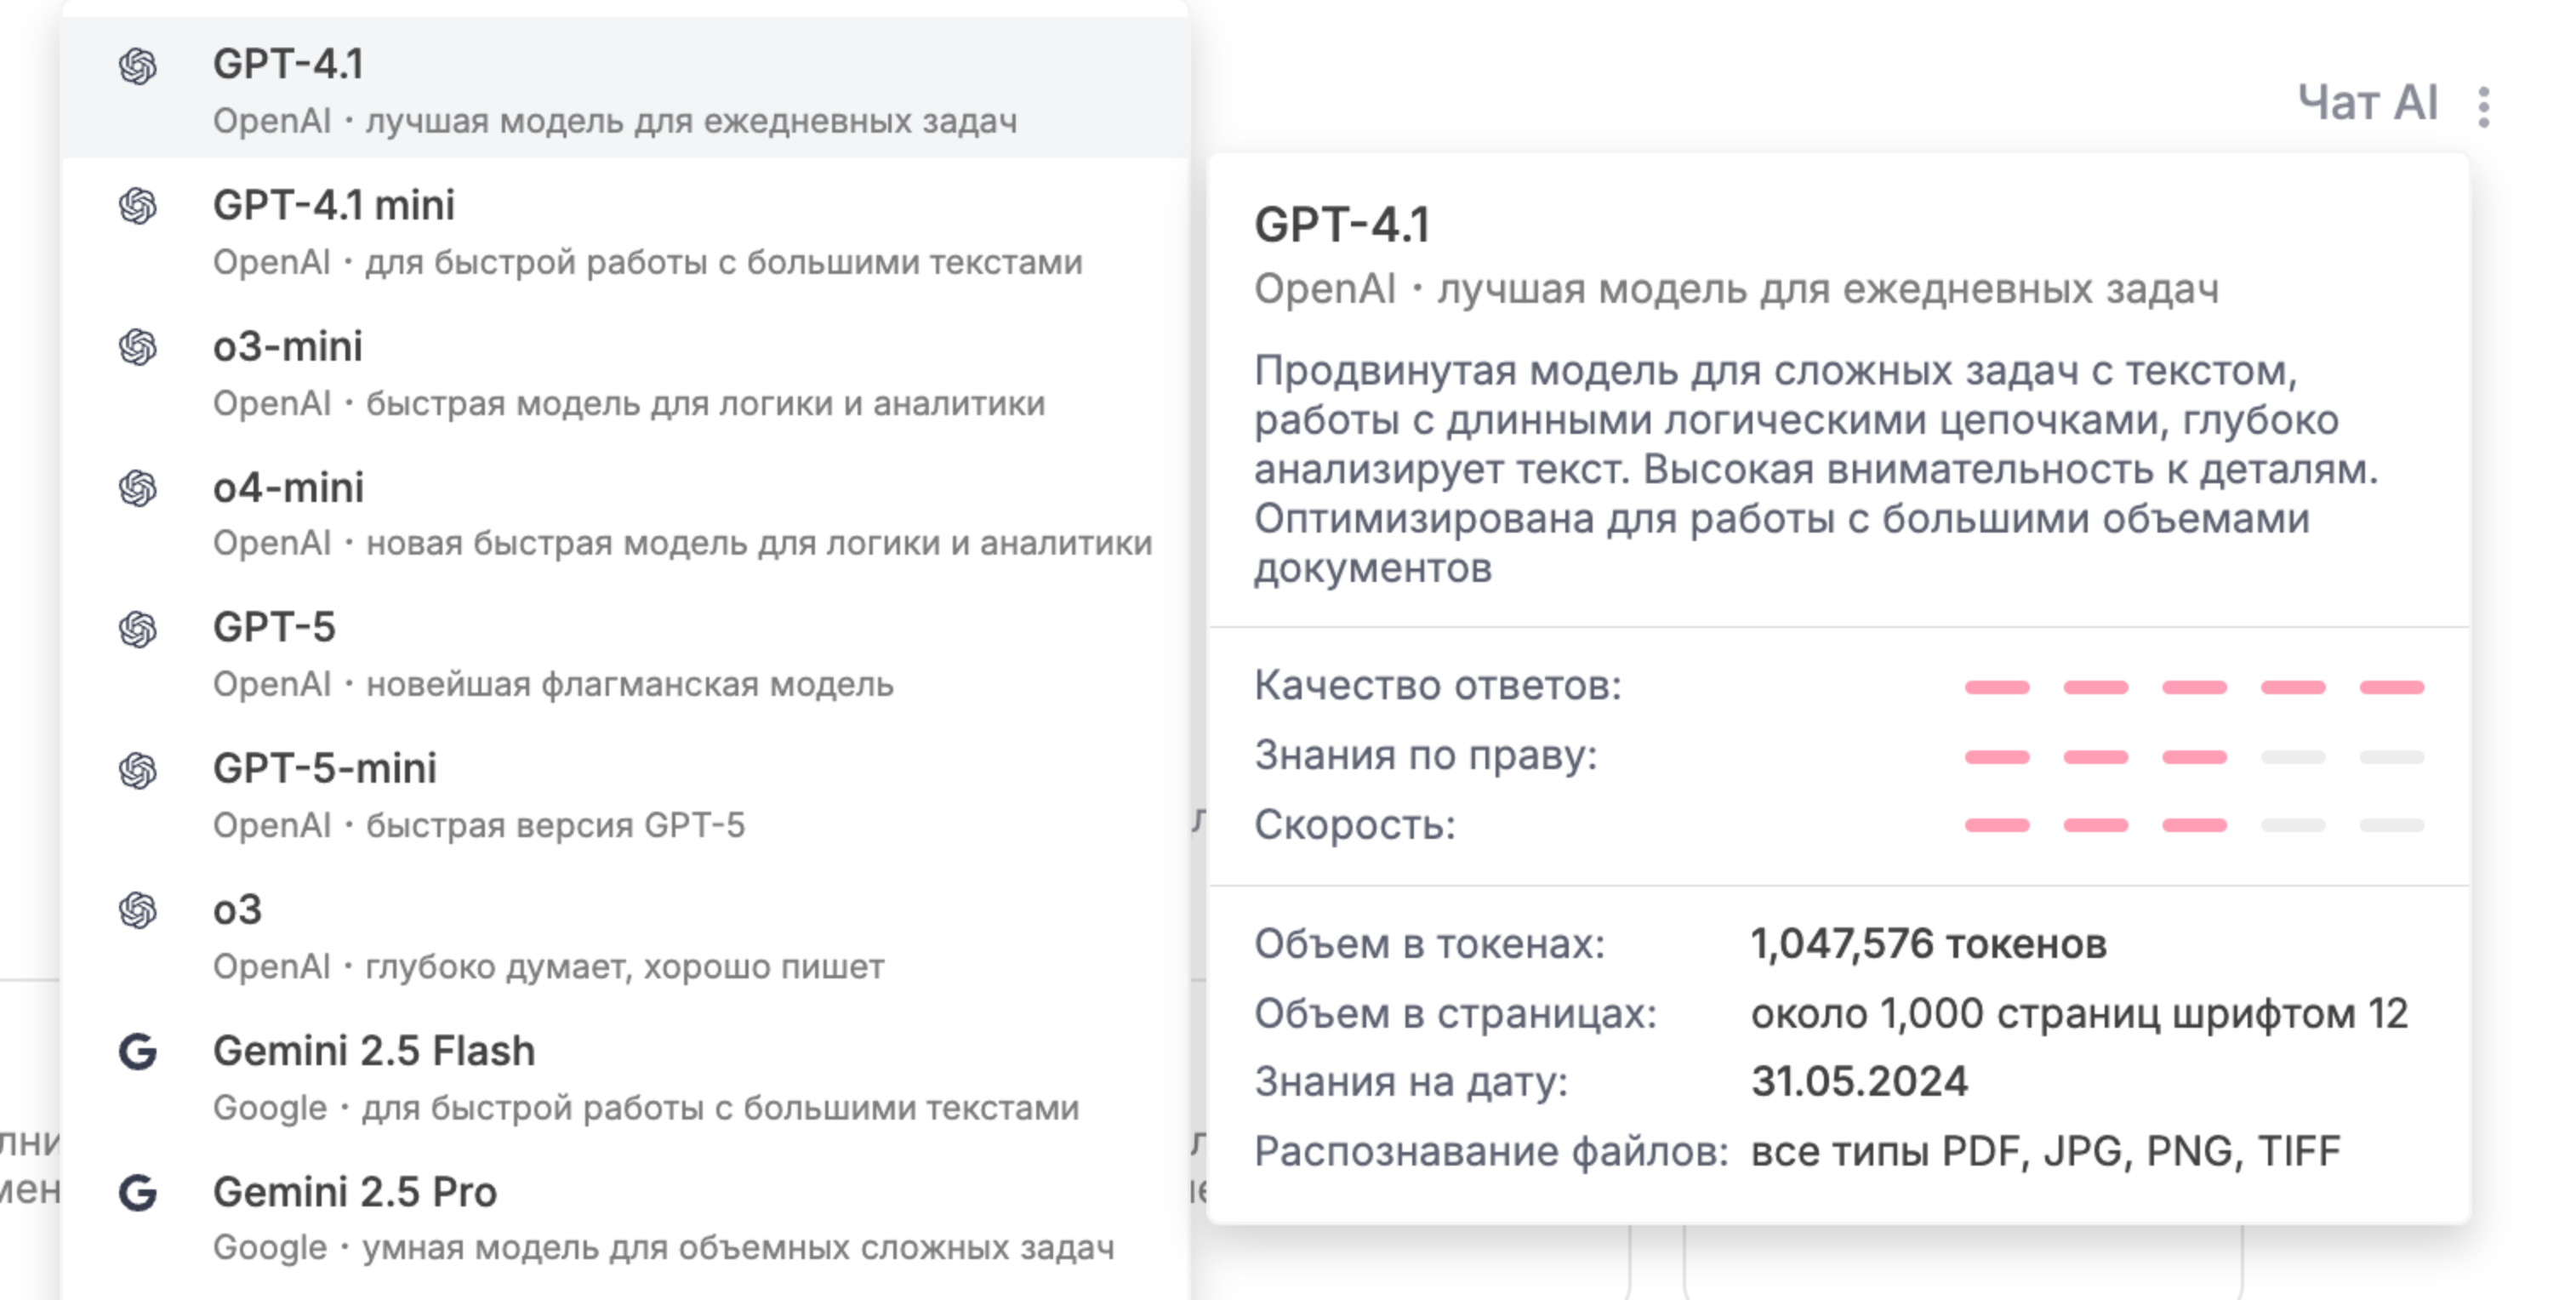Click the Знания по праву rating bar
The height and width of the screenshot is (1300, 2576).
click(x=2194, y=757)
